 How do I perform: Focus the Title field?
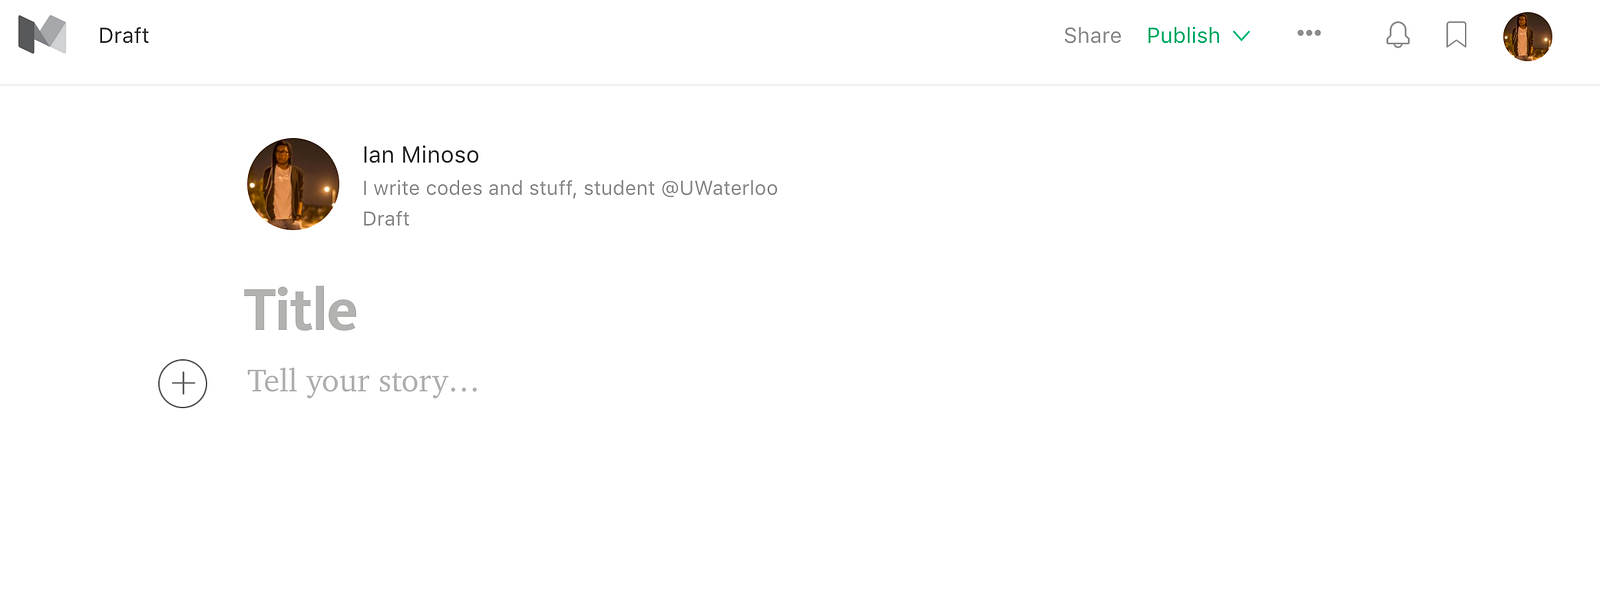coord(301,310)
